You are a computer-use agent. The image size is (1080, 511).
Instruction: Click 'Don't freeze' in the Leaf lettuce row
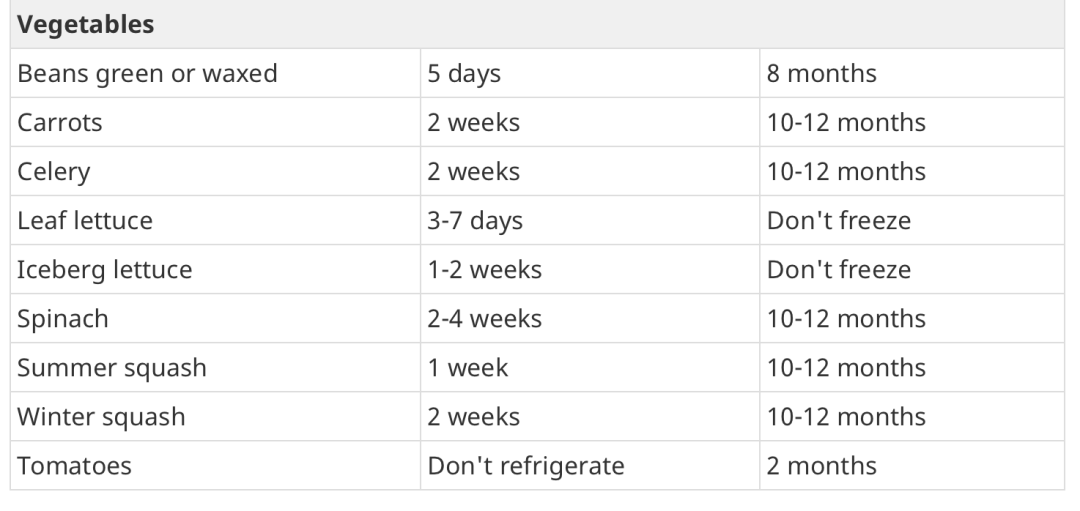839,221
